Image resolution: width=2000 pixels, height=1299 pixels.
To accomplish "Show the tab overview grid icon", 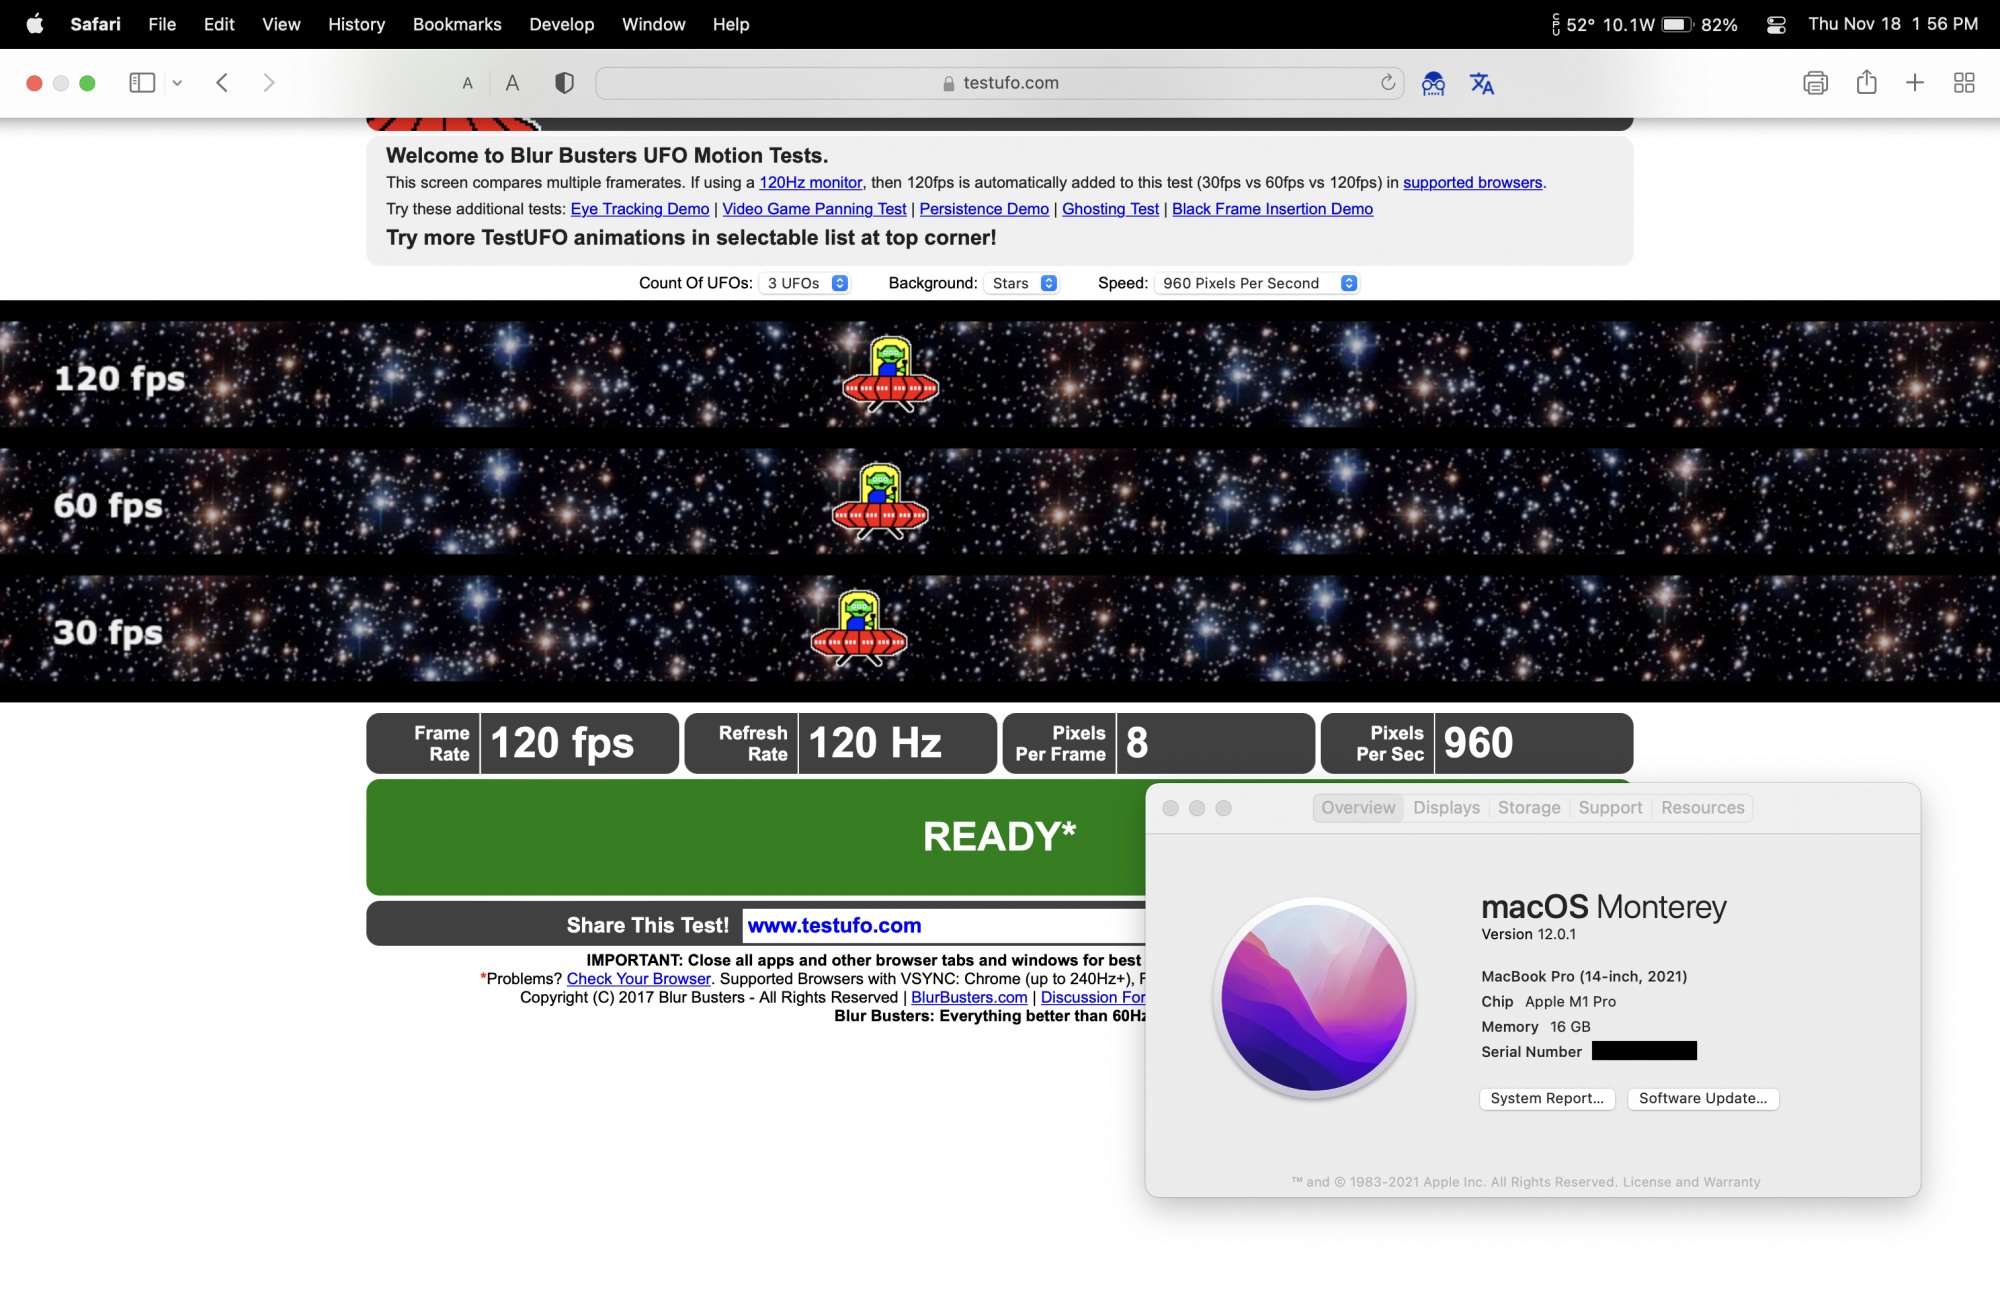I will click(1964, 83).
